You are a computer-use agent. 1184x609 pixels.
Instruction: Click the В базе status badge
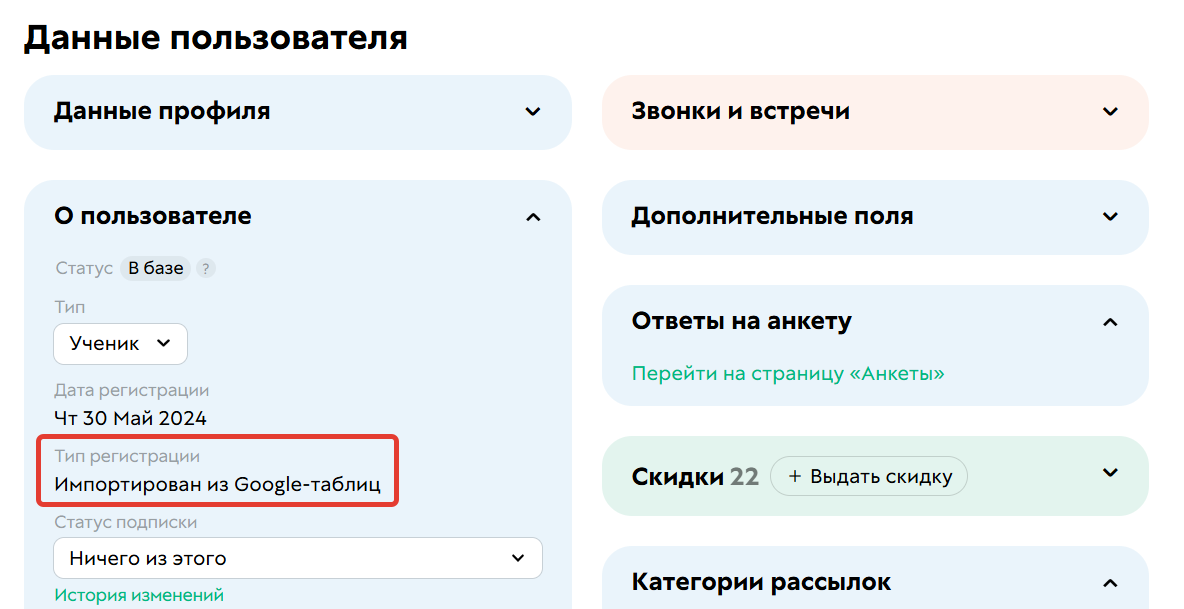[x=157, y=268]
